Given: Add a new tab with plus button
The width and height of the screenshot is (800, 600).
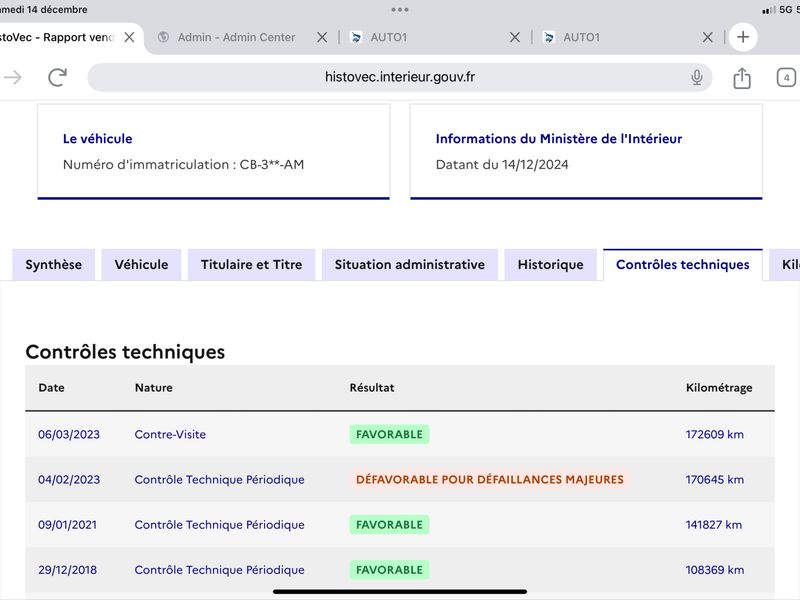Looking at the screenshot, I should (743, 37).
